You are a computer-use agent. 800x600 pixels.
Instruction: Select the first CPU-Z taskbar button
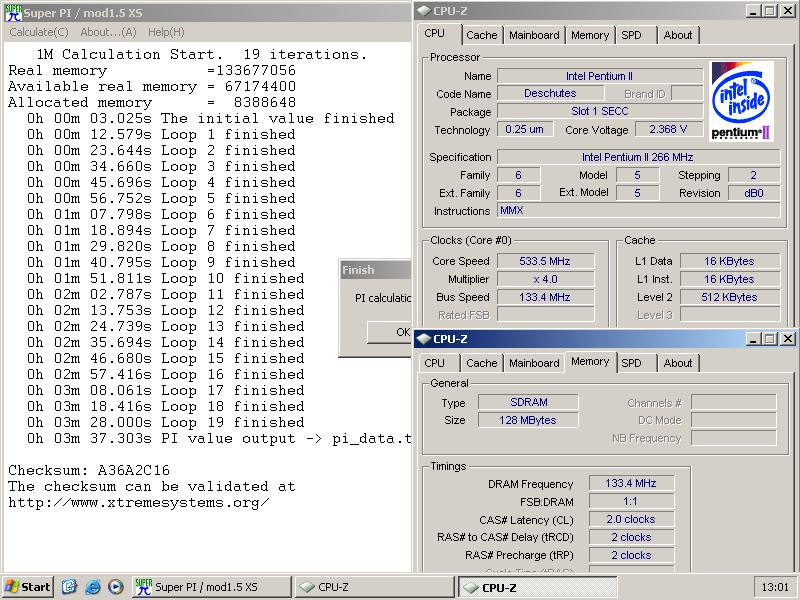pos(374,587)
